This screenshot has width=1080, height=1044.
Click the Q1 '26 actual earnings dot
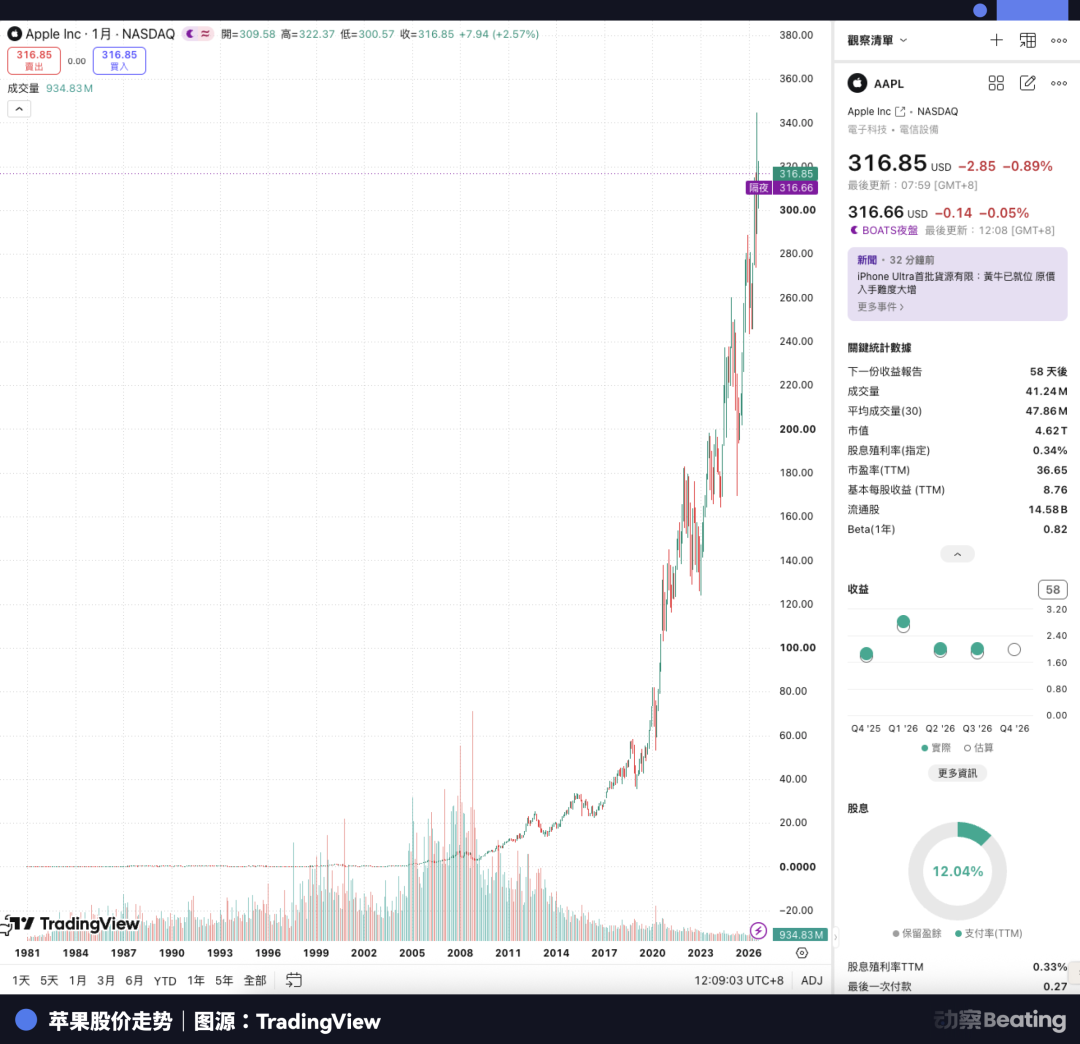coord(903,622)
